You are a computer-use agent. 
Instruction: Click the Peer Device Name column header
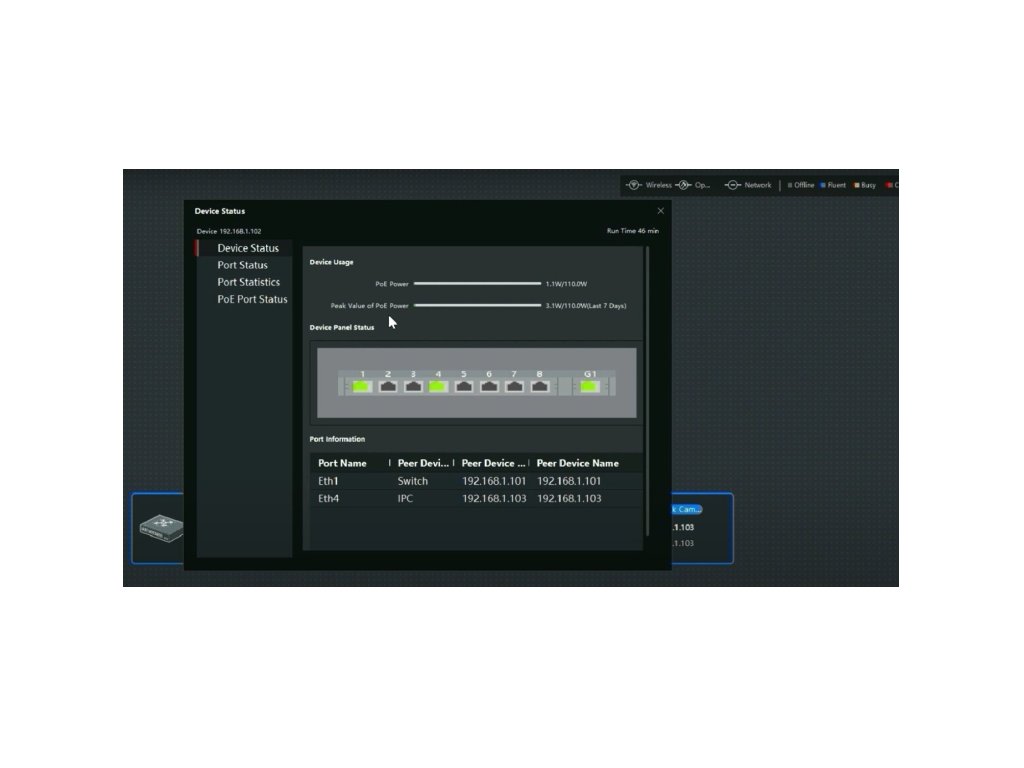coord(577,463)
